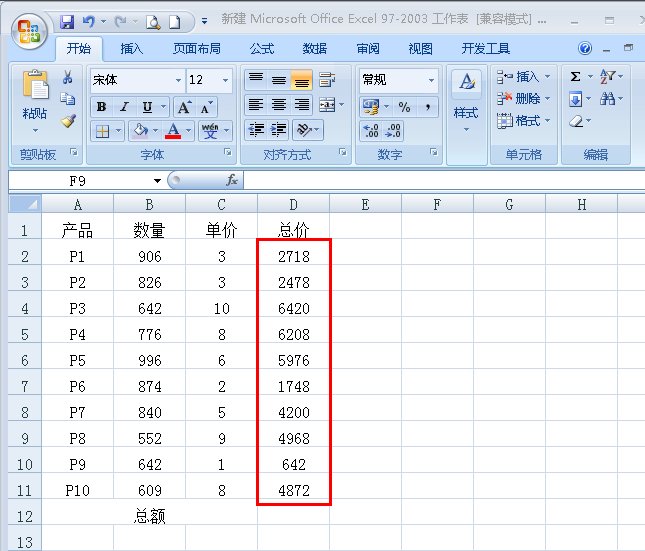Select all cells via corner button
The height and width of the screenshot is (551, 645).
[x=25, y=204]
